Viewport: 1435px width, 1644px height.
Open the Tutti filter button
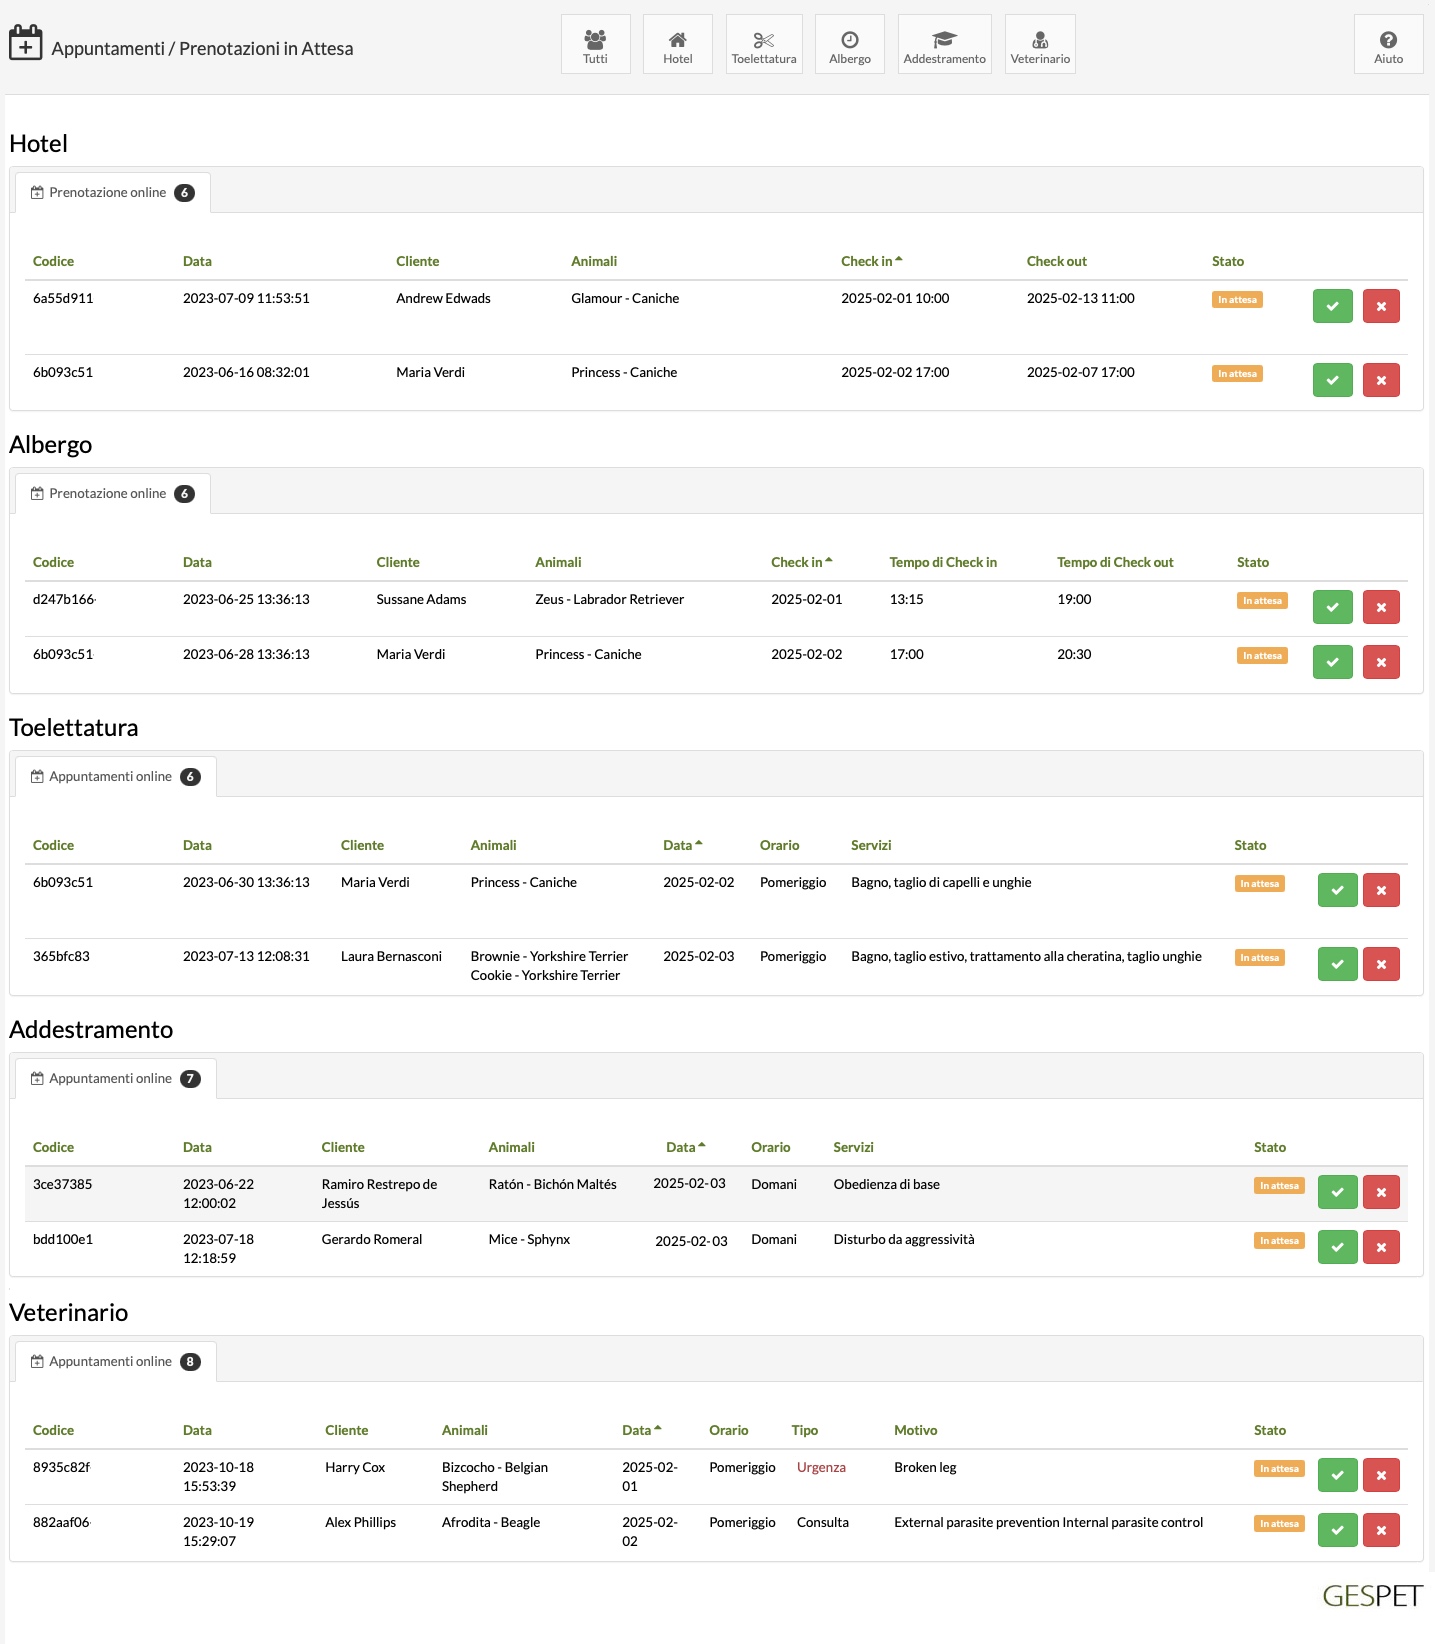pos(595,44)
